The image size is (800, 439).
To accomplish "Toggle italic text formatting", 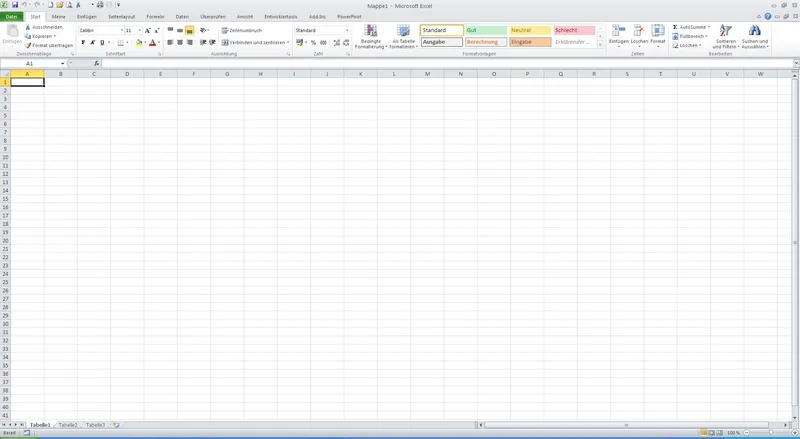I will click(x=93, y=43).
